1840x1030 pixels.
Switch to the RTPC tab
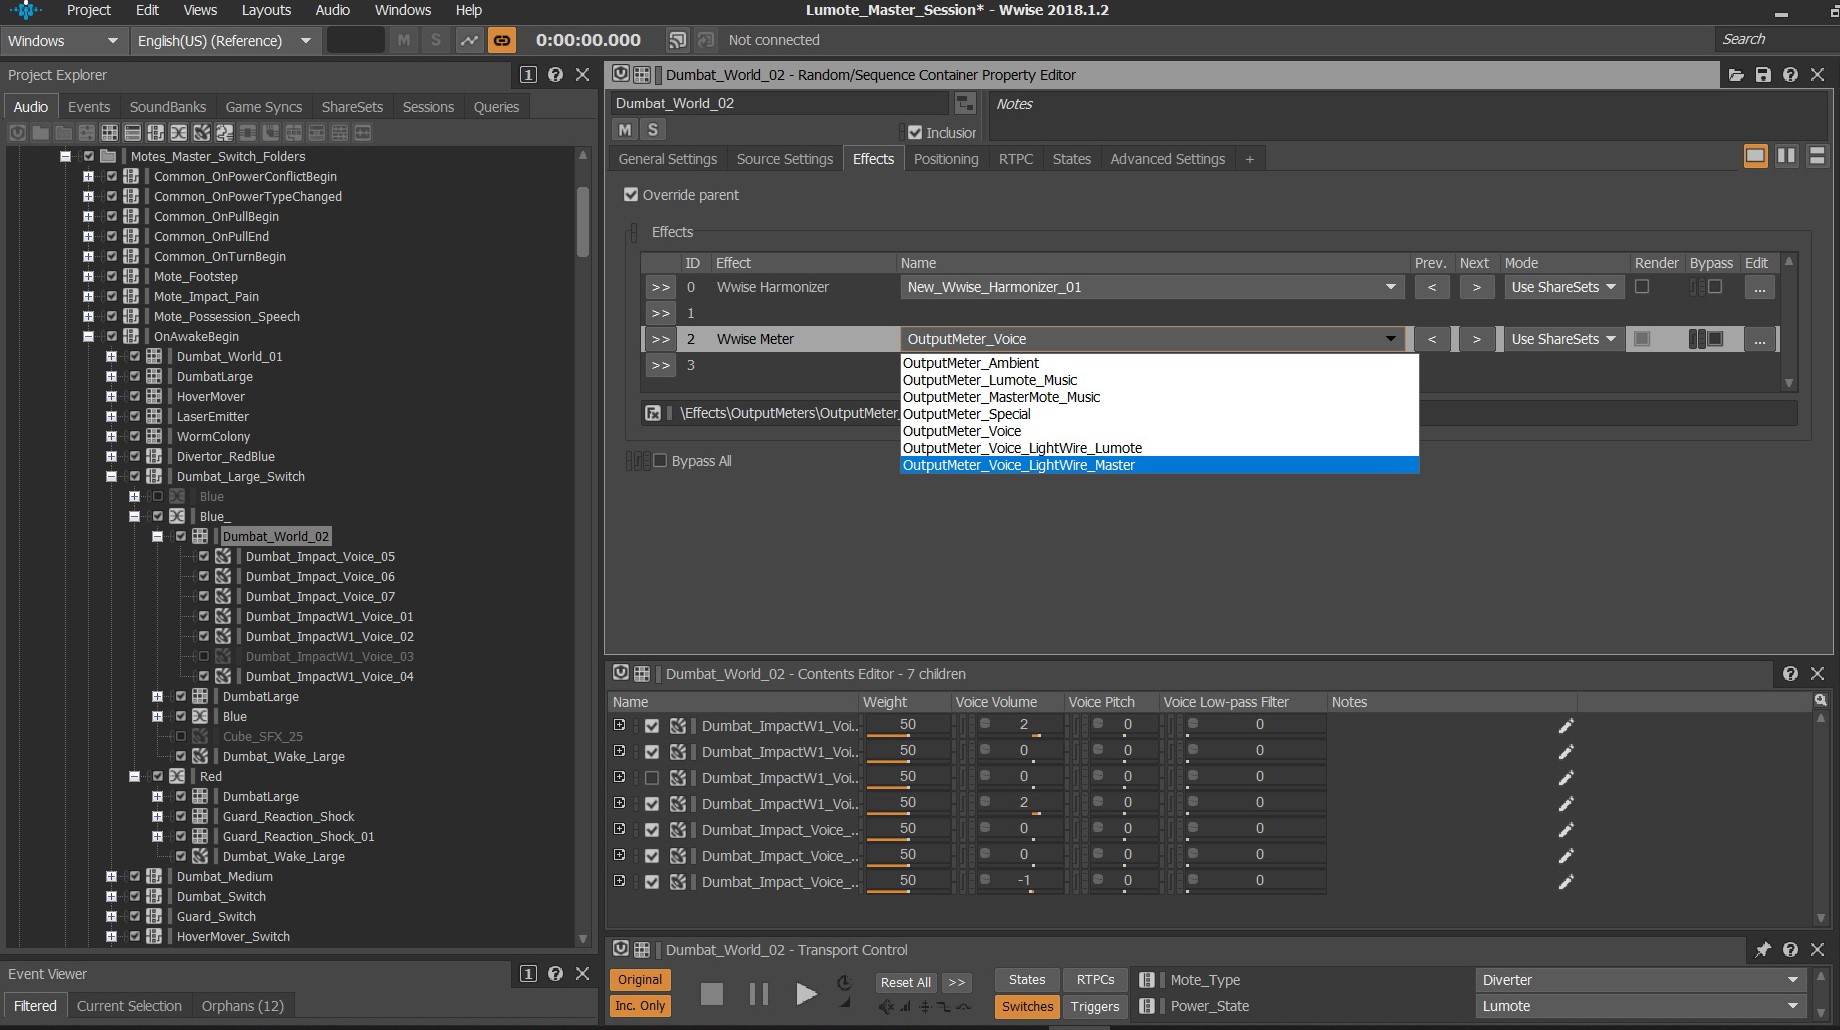tap(1016, 159)
